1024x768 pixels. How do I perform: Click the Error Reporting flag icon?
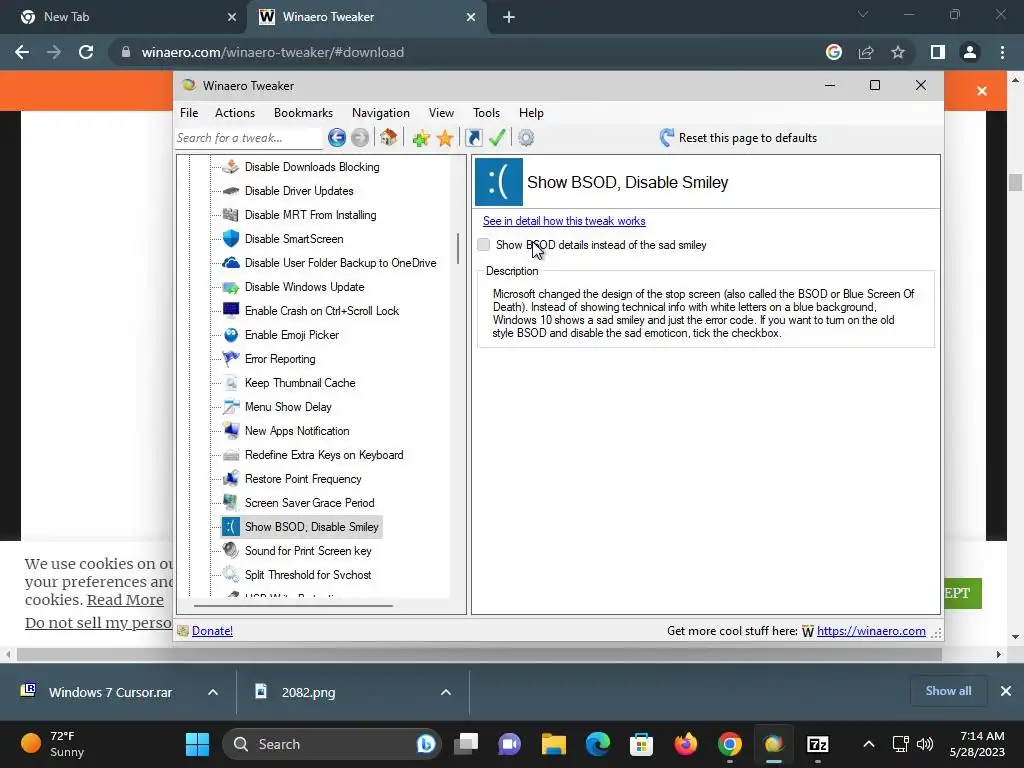[231, 359]
